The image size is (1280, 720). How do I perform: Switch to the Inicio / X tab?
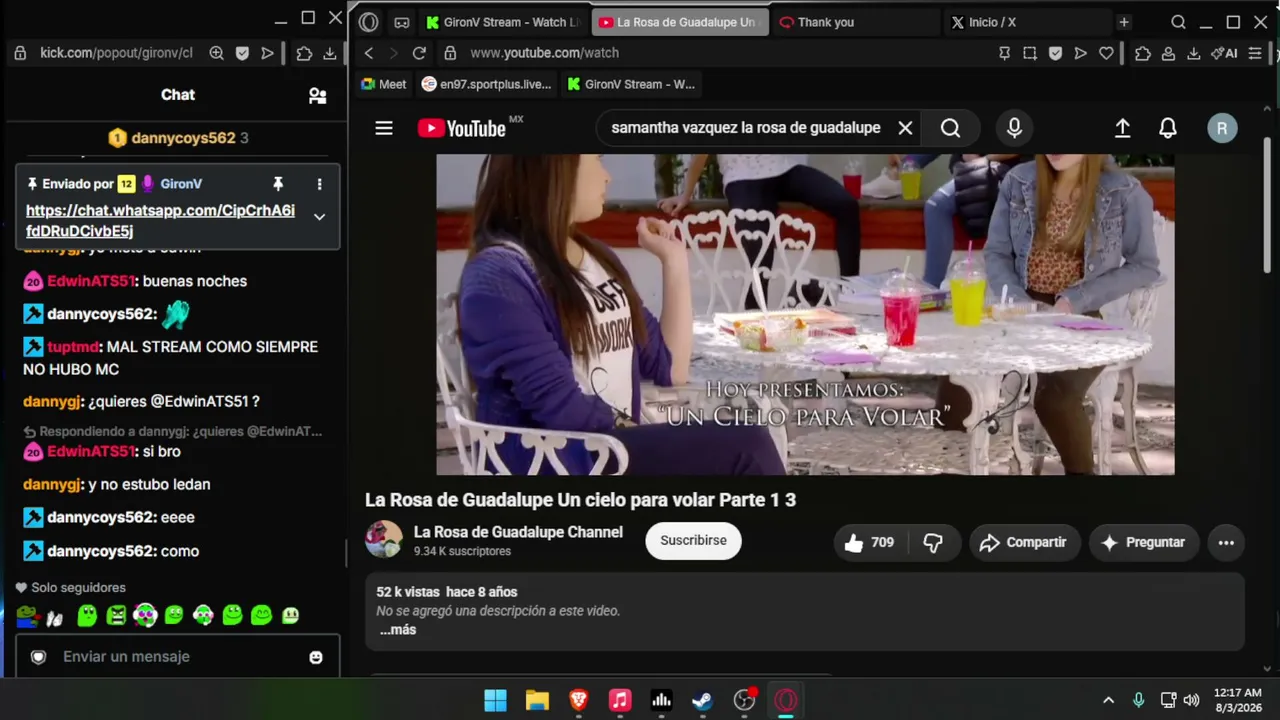1027,22
